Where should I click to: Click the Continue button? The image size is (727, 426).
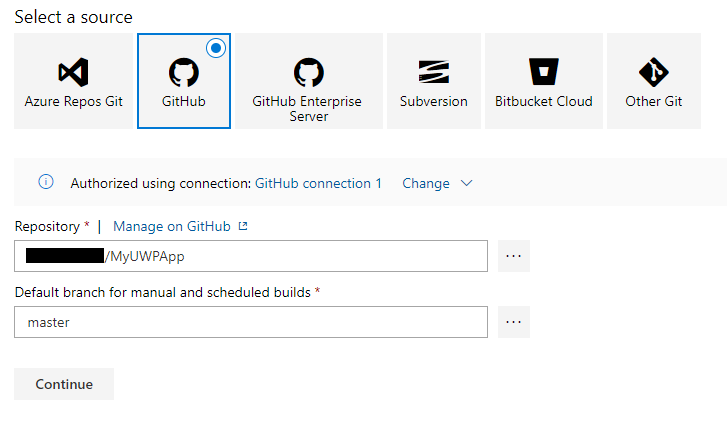pos(64,384)
